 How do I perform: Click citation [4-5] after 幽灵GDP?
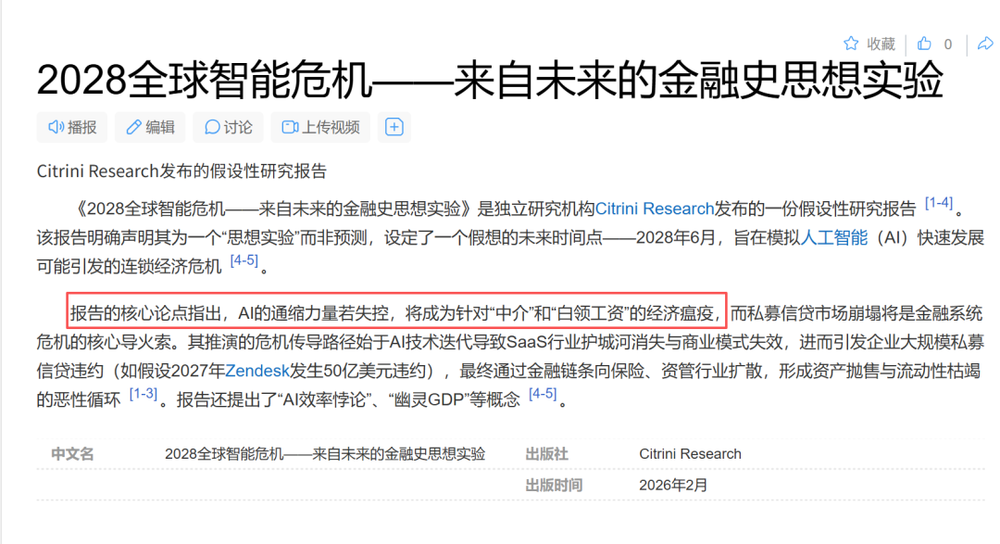pyautogui.click(x=543, y=394)
